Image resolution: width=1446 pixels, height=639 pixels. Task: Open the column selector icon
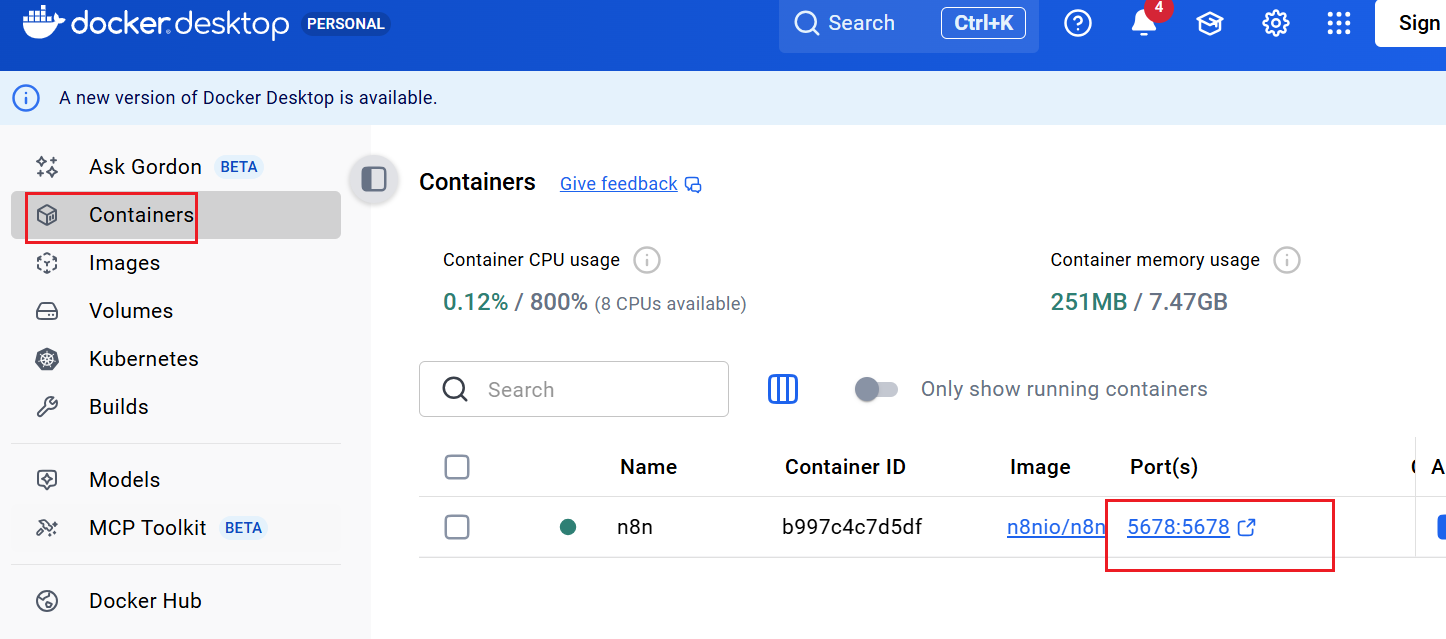(783, 389)
